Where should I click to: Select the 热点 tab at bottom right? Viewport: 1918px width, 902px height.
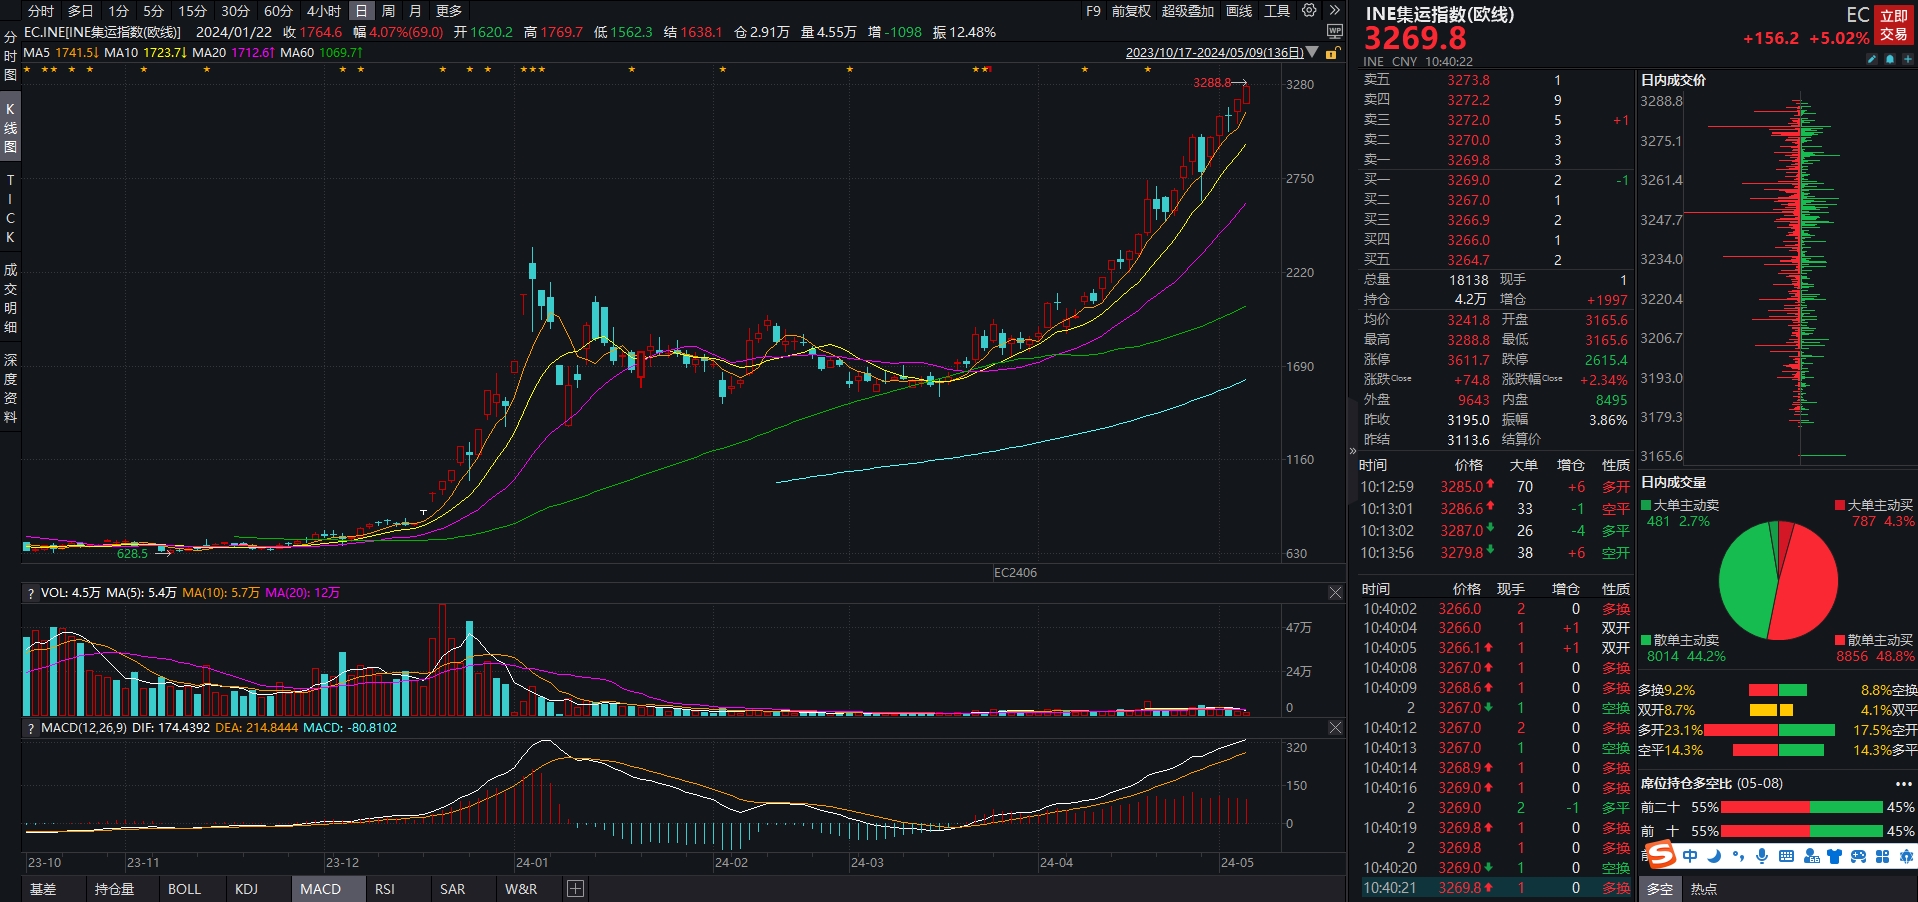coord(1704,889)
